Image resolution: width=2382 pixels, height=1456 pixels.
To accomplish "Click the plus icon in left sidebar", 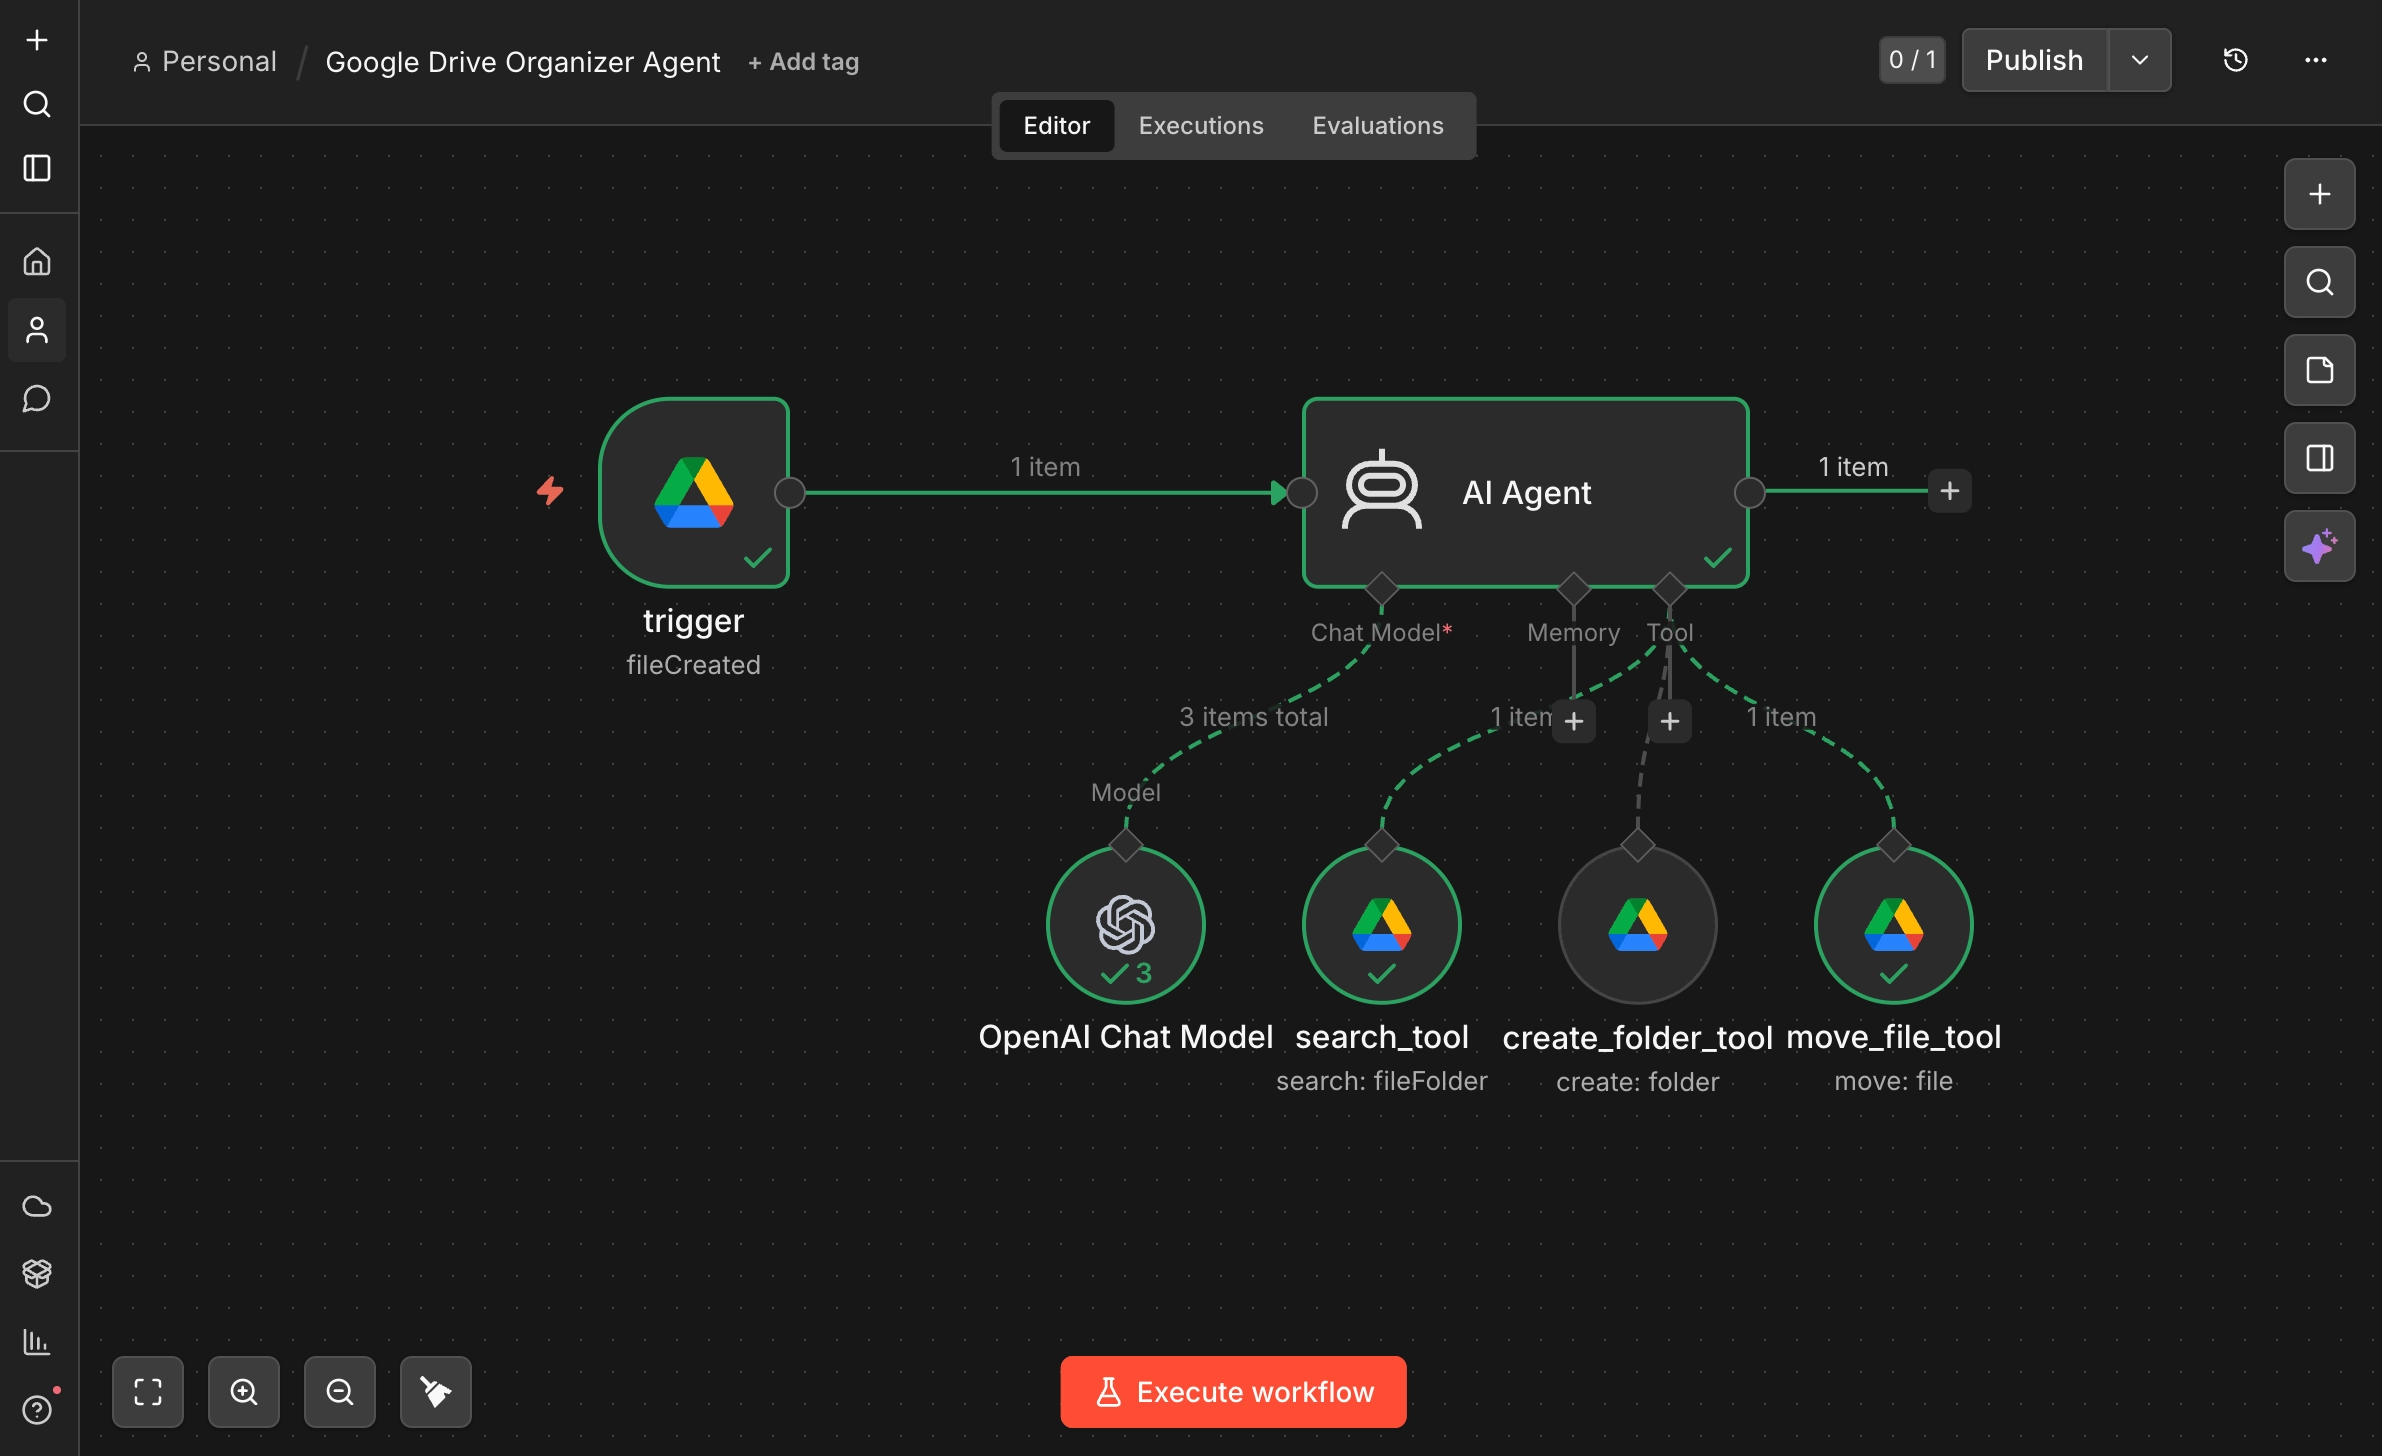I will point(37,40).
